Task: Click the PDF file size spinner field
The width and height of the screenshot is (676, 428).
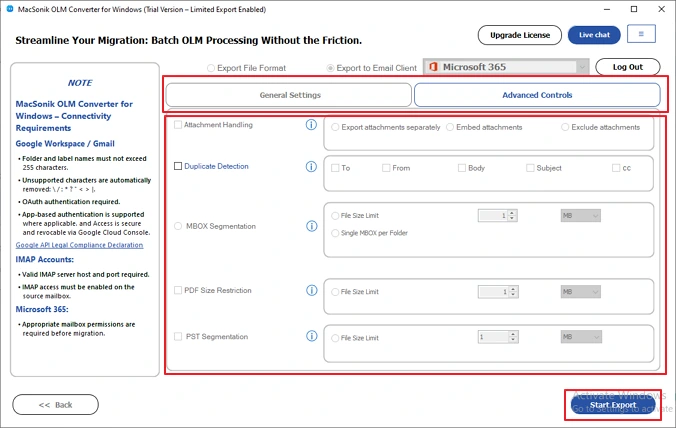Action: (498, 292)
